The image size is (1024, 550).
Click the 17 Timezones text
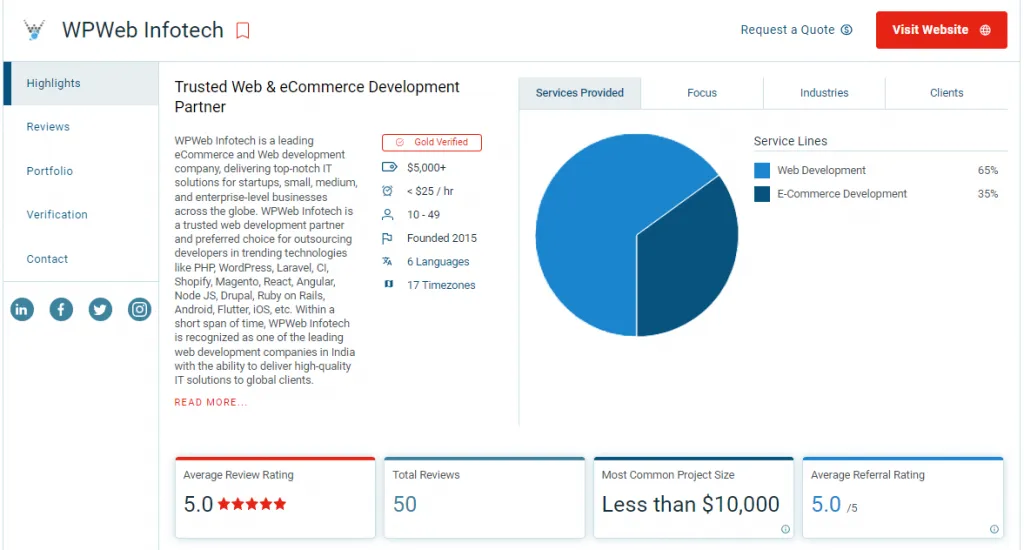[441, 285]
